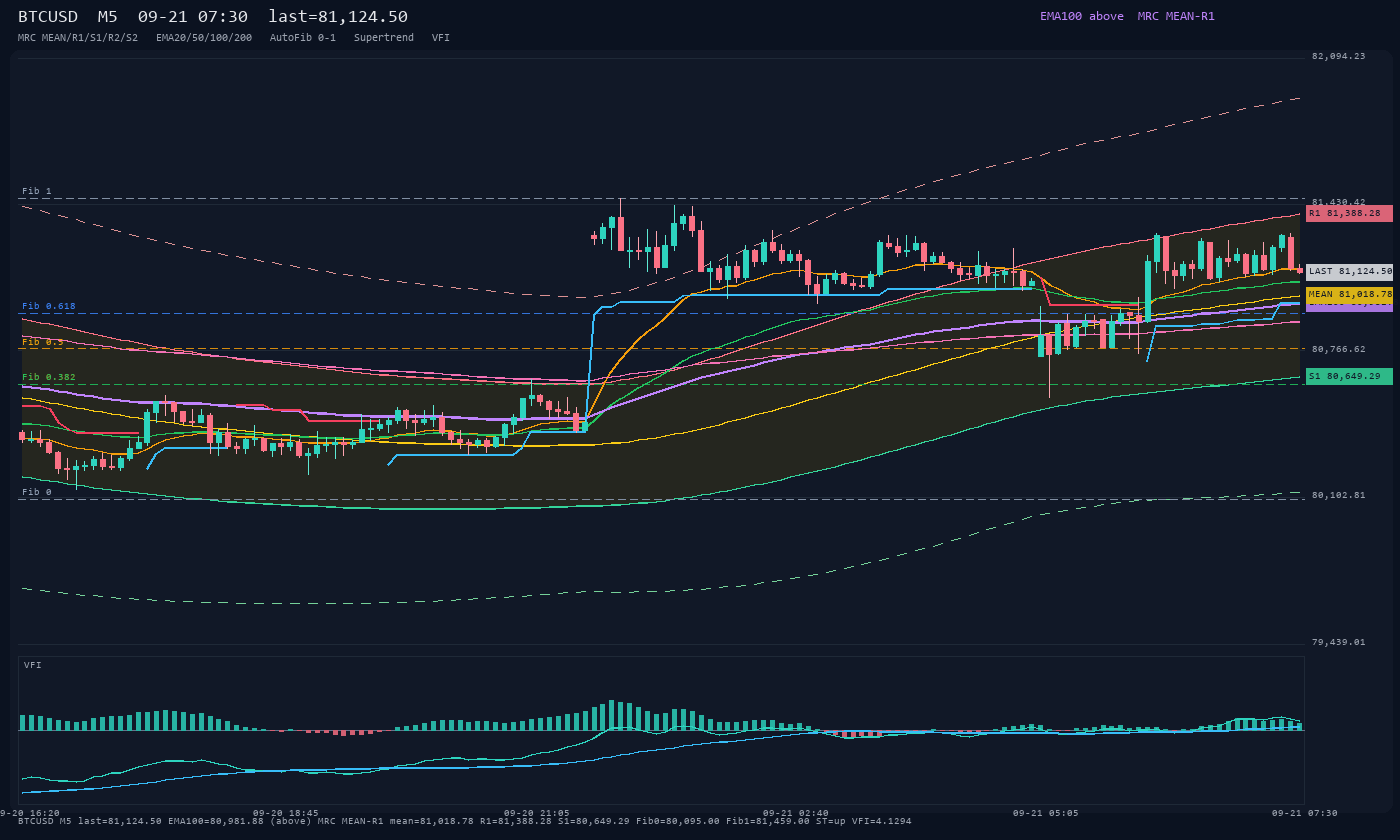Select the VFI legend entry in header
Viewport: 1400px width, 840px height.
pyautogui.click(x=441, y=37)
